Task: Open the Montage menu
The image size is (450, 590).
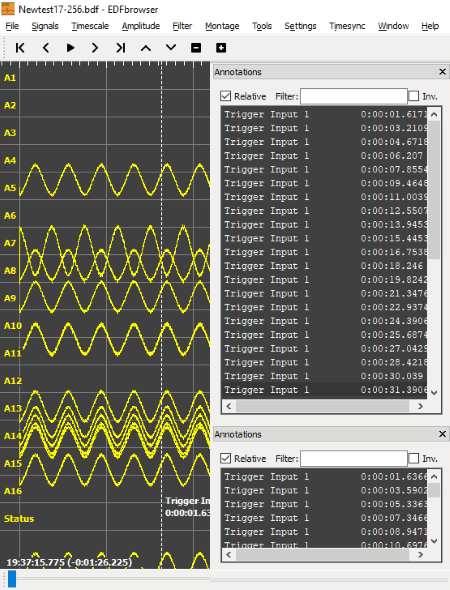Action: coord(222,26)
